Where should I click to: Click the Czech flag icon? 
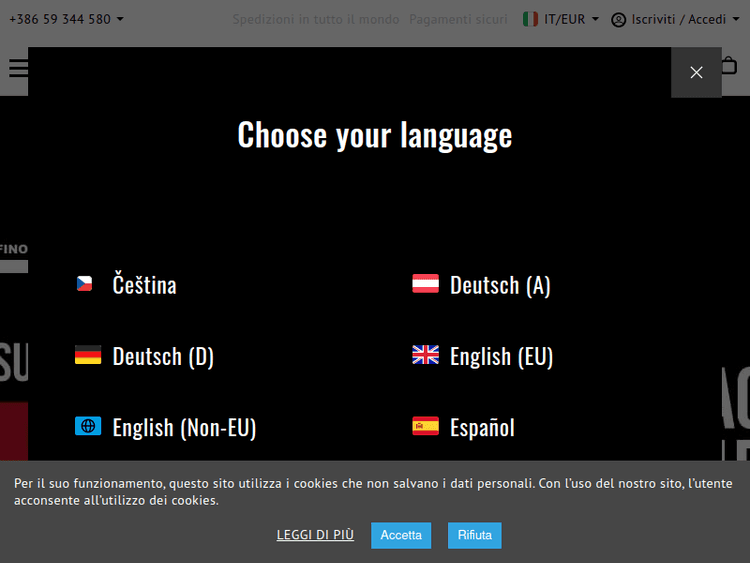click(x=85, y=284)
